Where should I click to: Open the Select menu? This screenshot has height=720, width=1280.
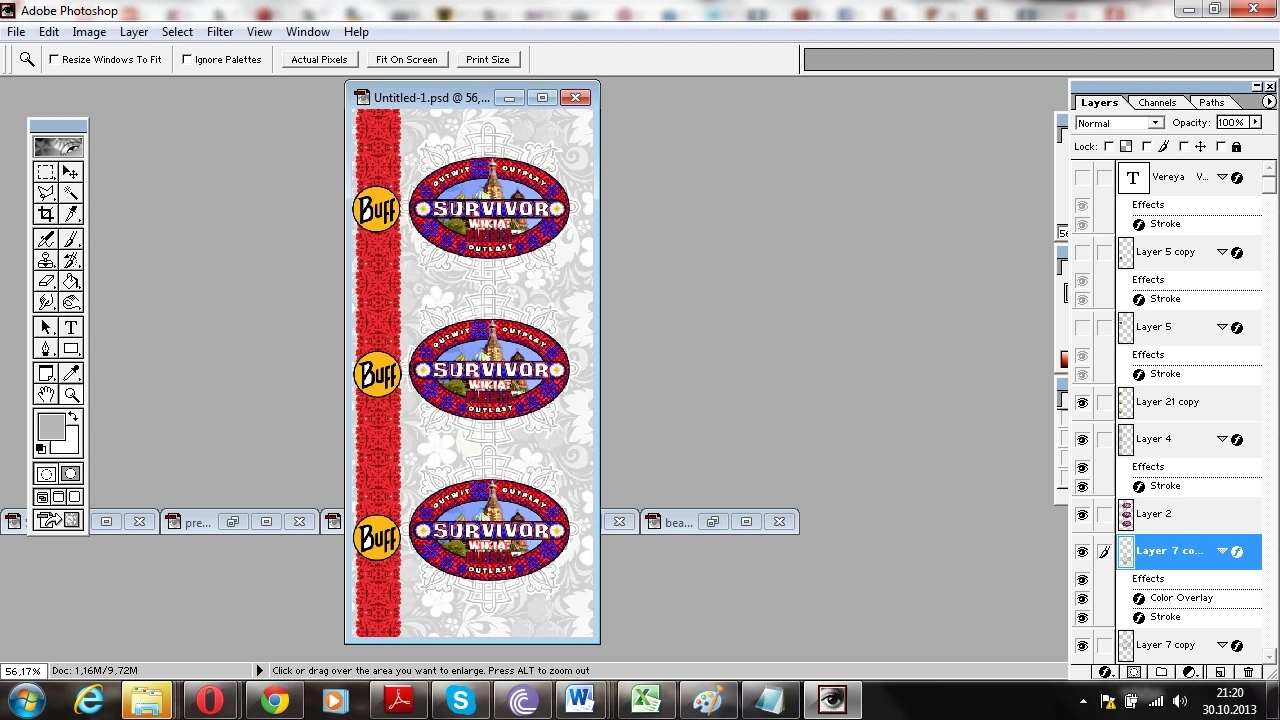(177, 32)
